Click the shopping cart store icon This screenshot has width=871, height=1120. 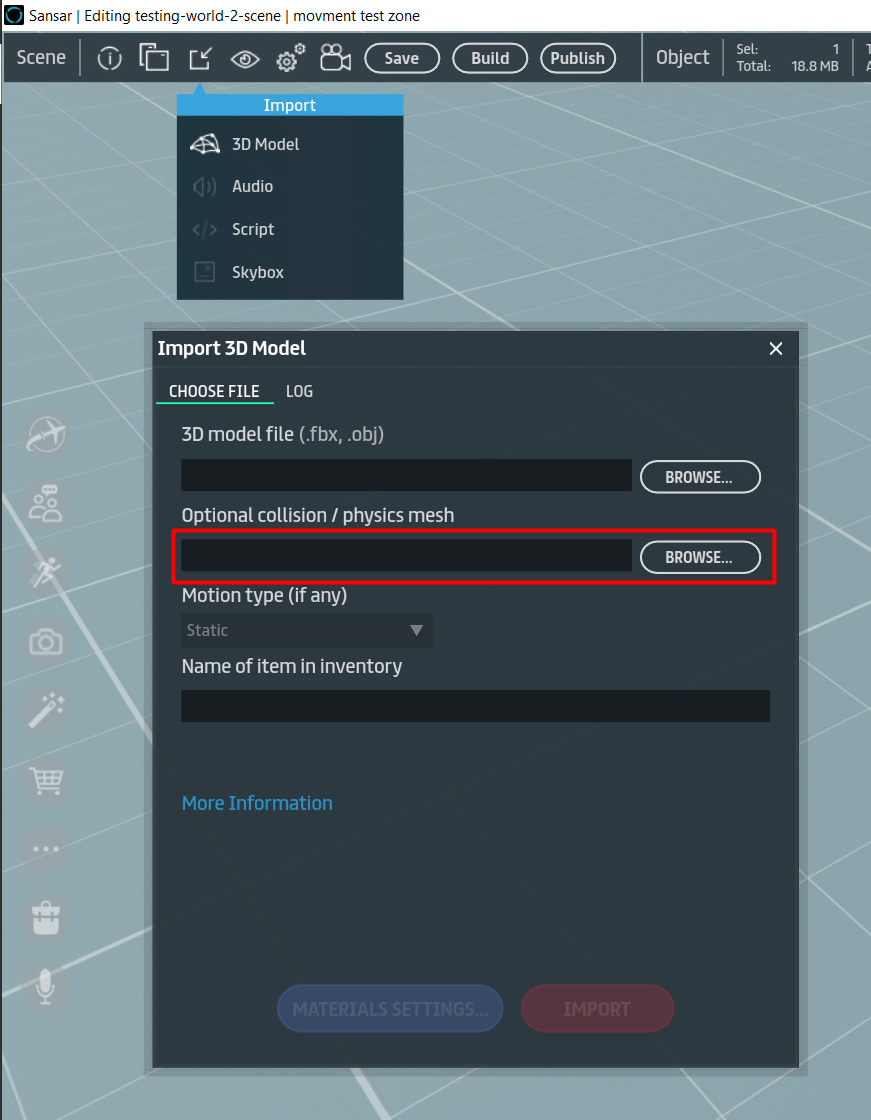[46, 780]
